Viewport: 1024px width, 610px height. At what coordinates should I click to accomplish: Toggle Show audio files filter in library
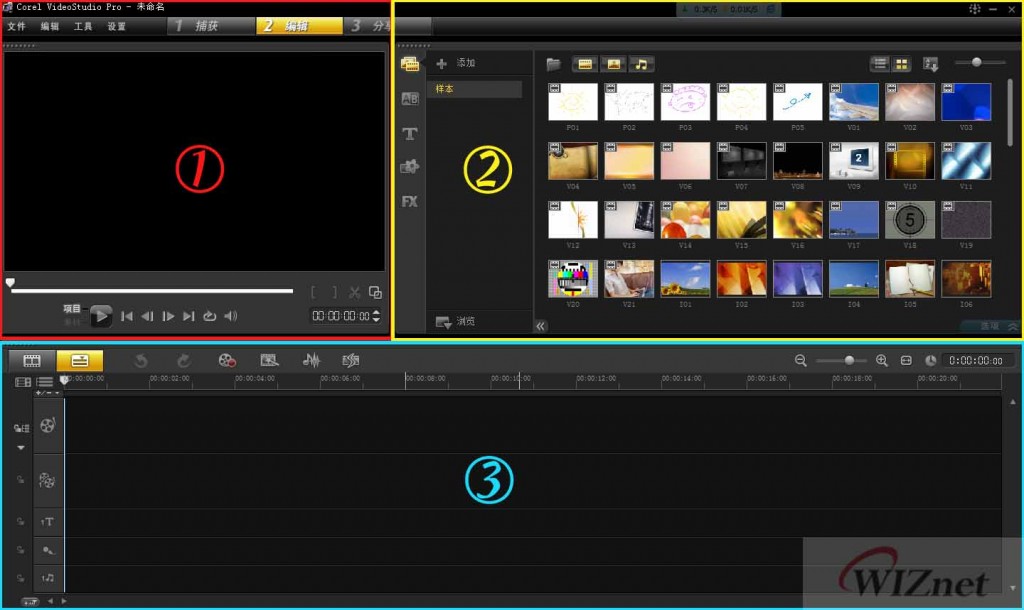click(x=641, y=64)
